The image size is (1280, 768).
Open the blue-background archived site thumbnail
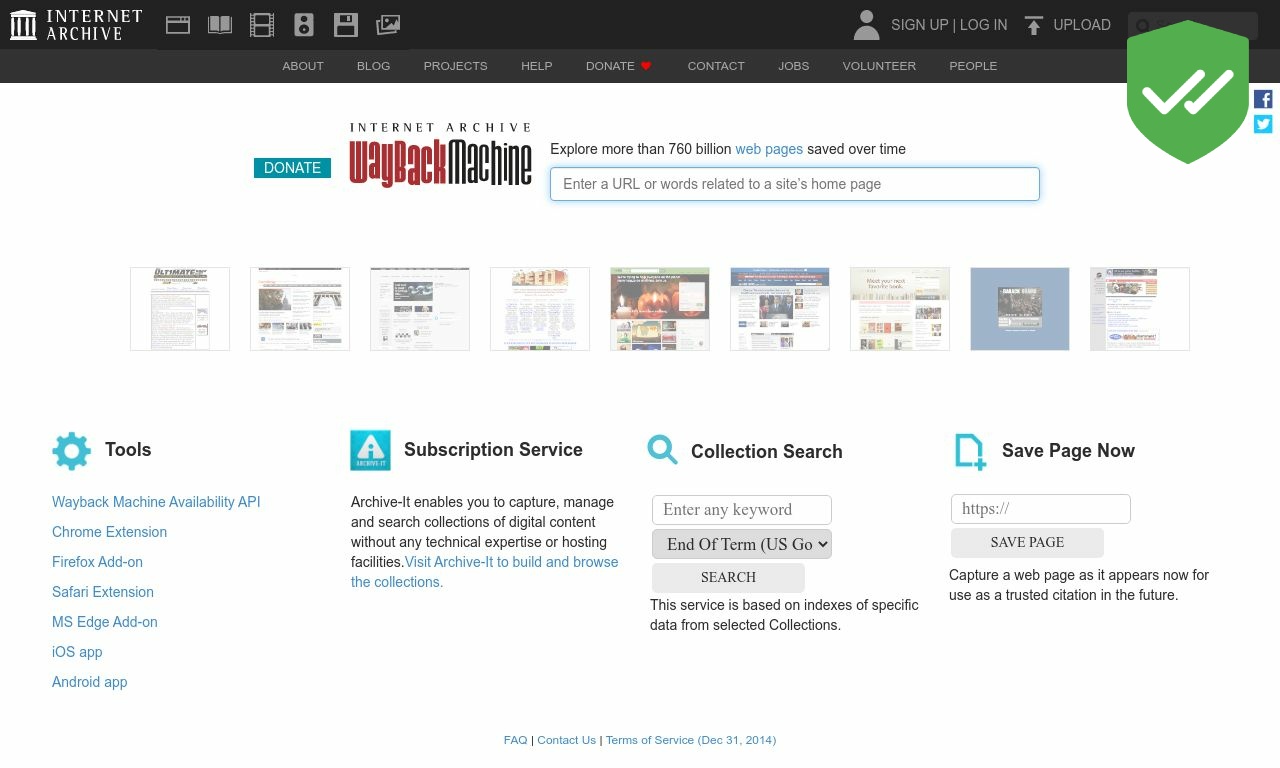(x=1020, y=309)
